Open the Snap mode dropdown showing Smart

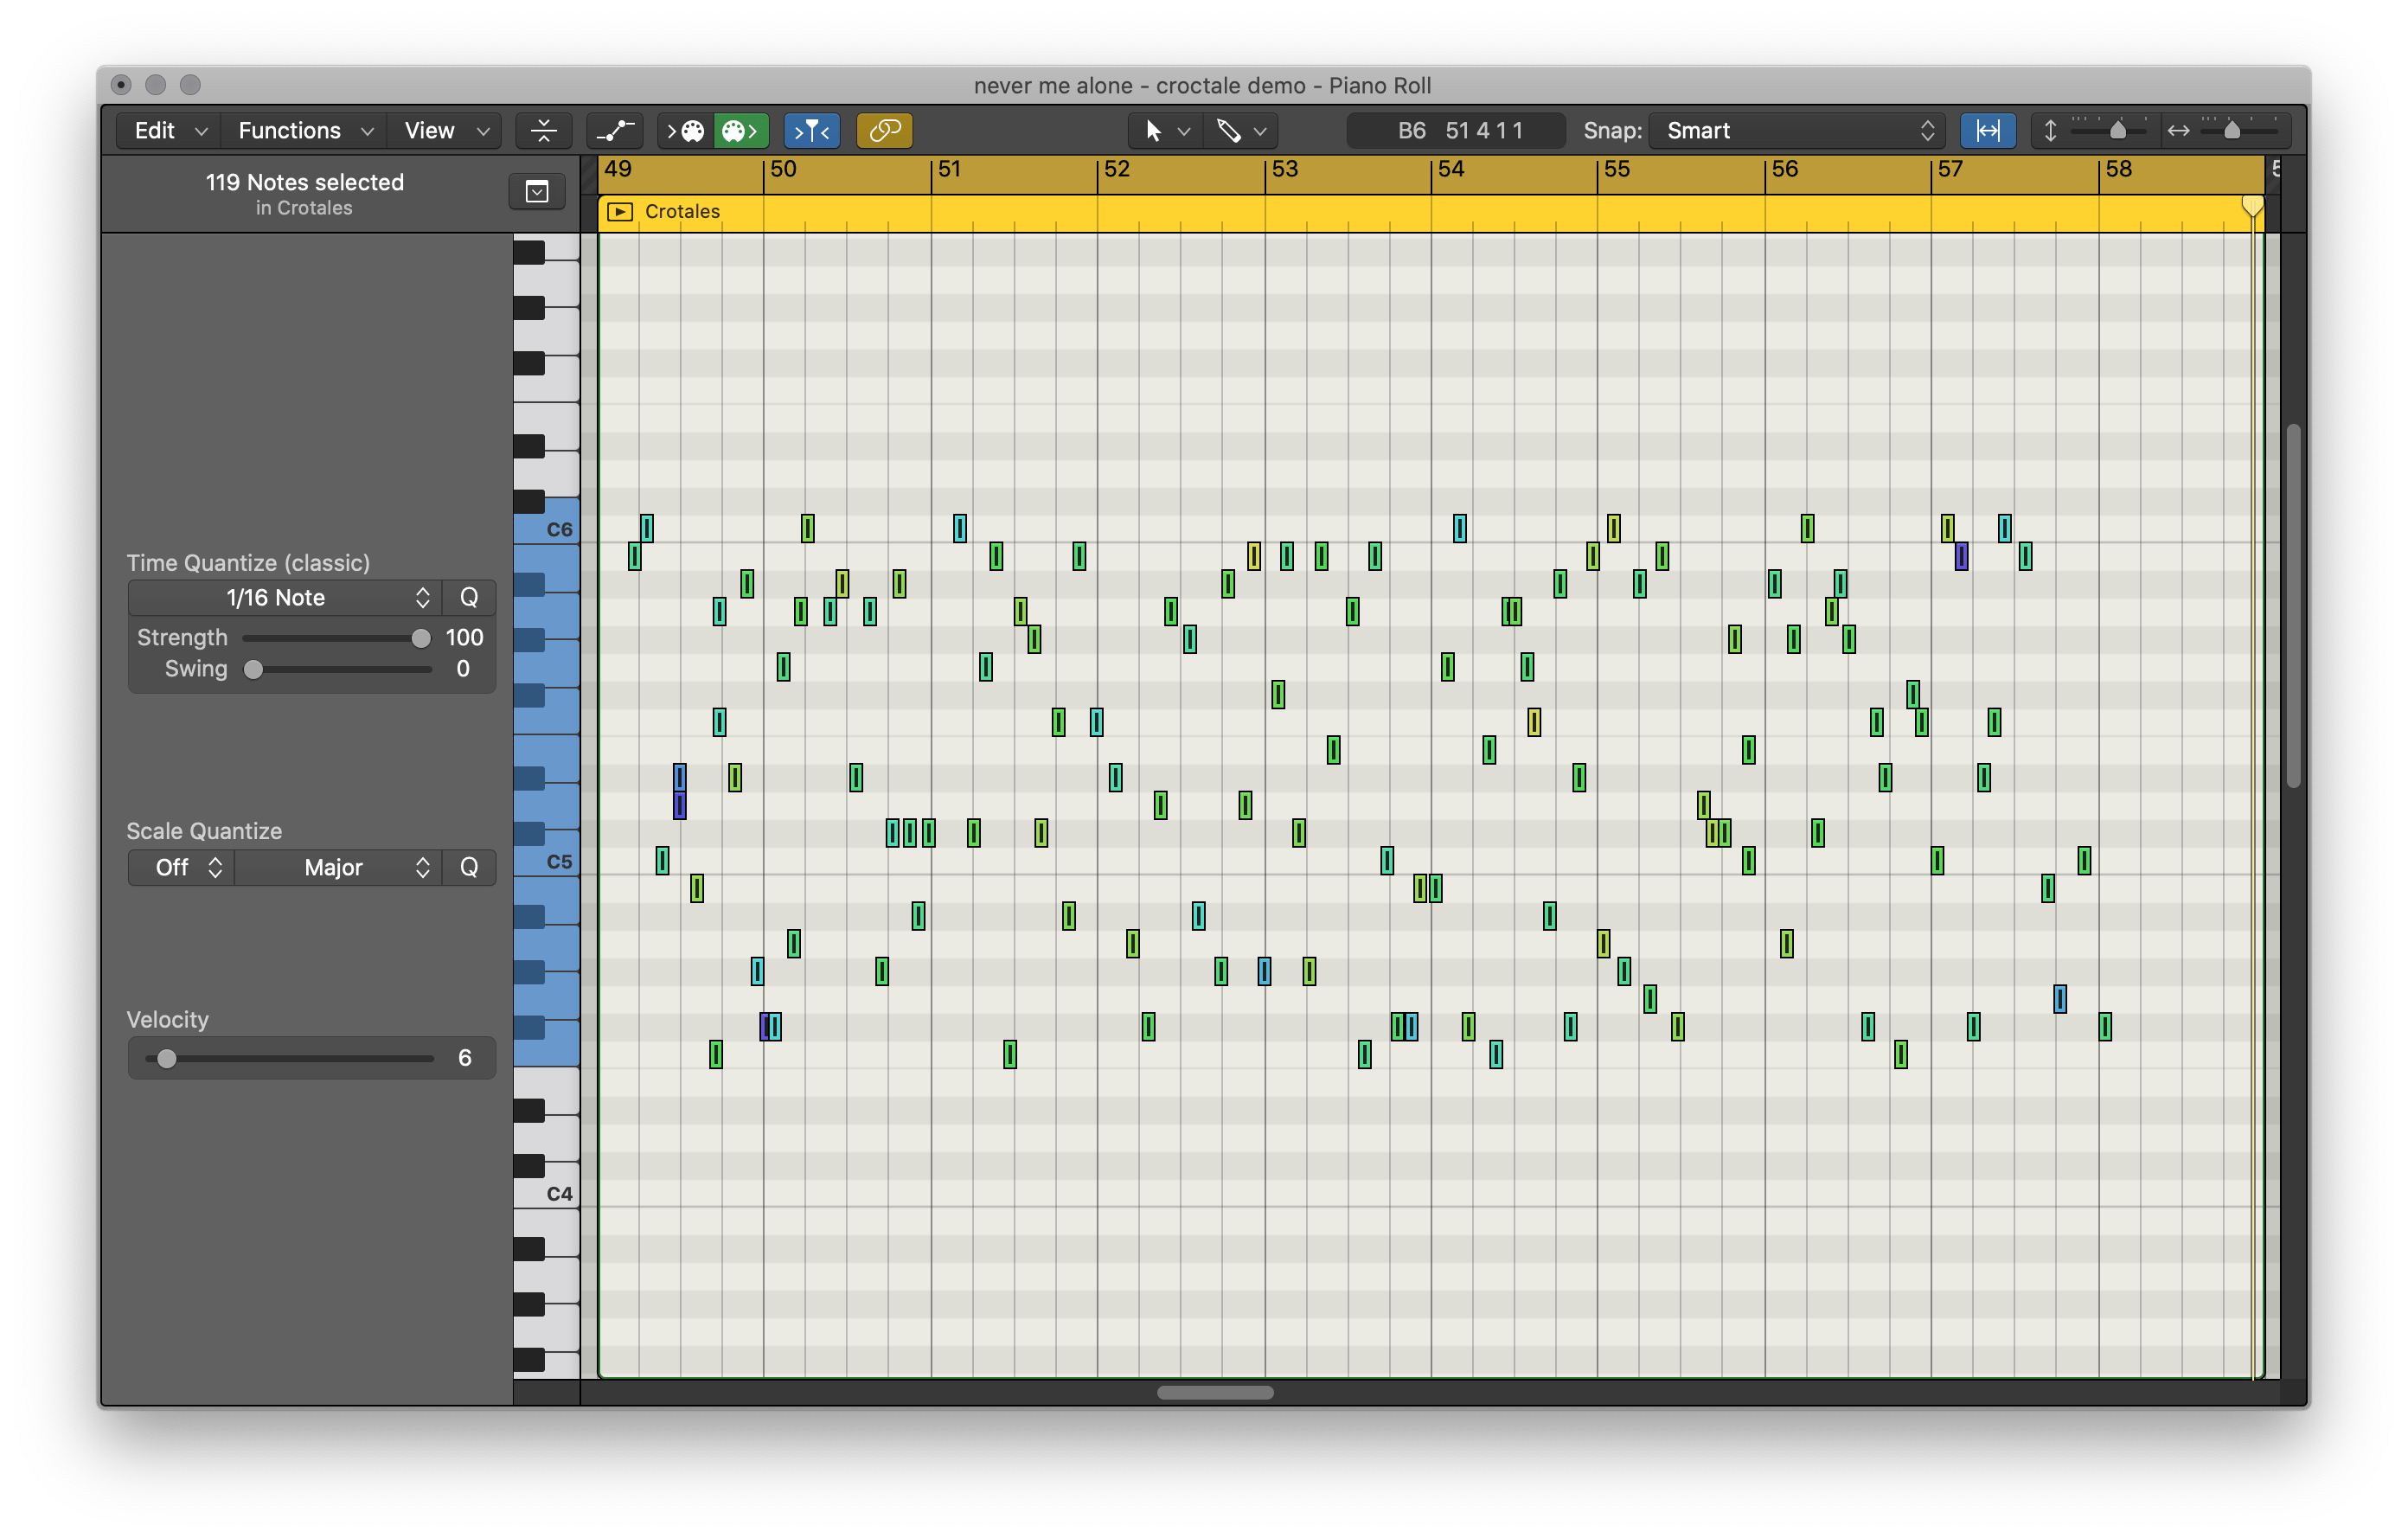pyautogui.click(x=1797, y=131)
